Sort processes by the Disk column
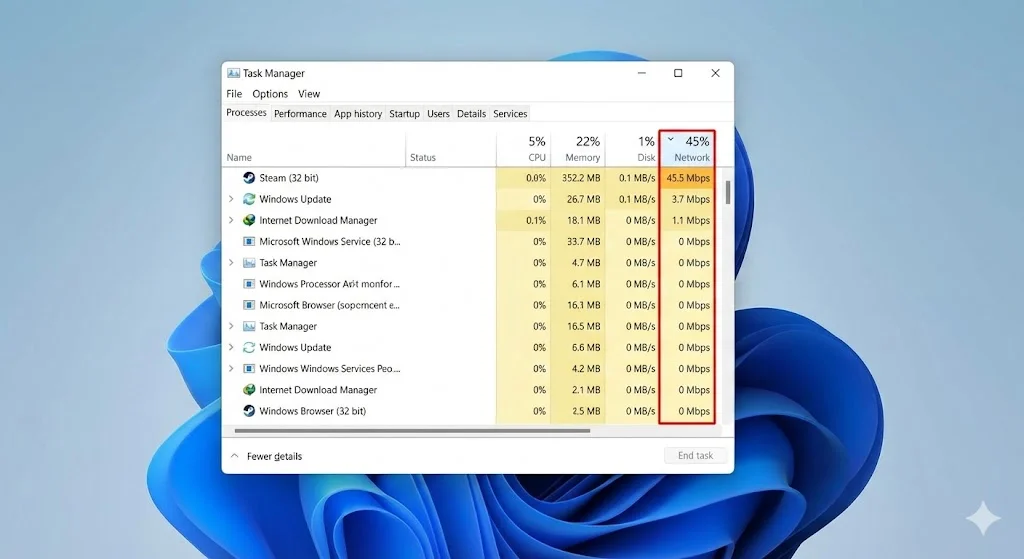 tap(632, 149)
